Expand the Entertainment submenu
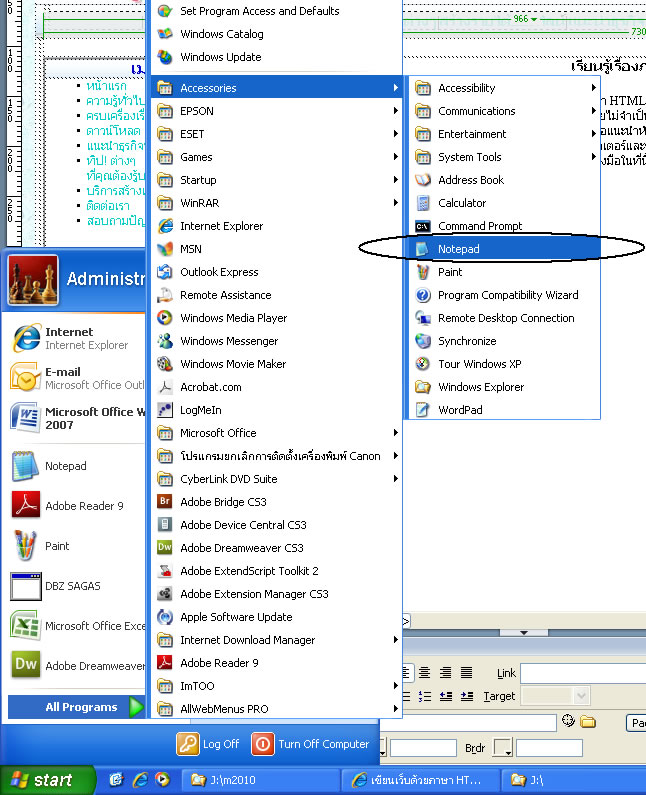The height and width of the screenshot is (795, 646). [x=504, y=134]
